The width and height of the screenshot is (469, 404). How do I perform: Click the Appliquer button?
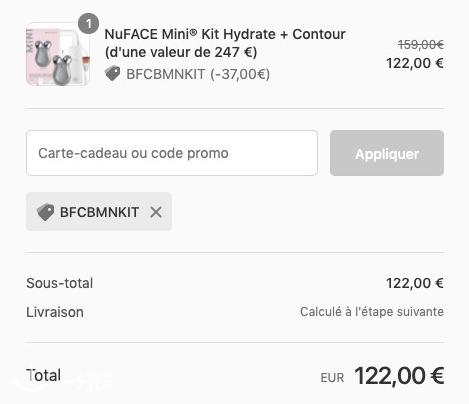pyautogui.click(x=387, y=153)
